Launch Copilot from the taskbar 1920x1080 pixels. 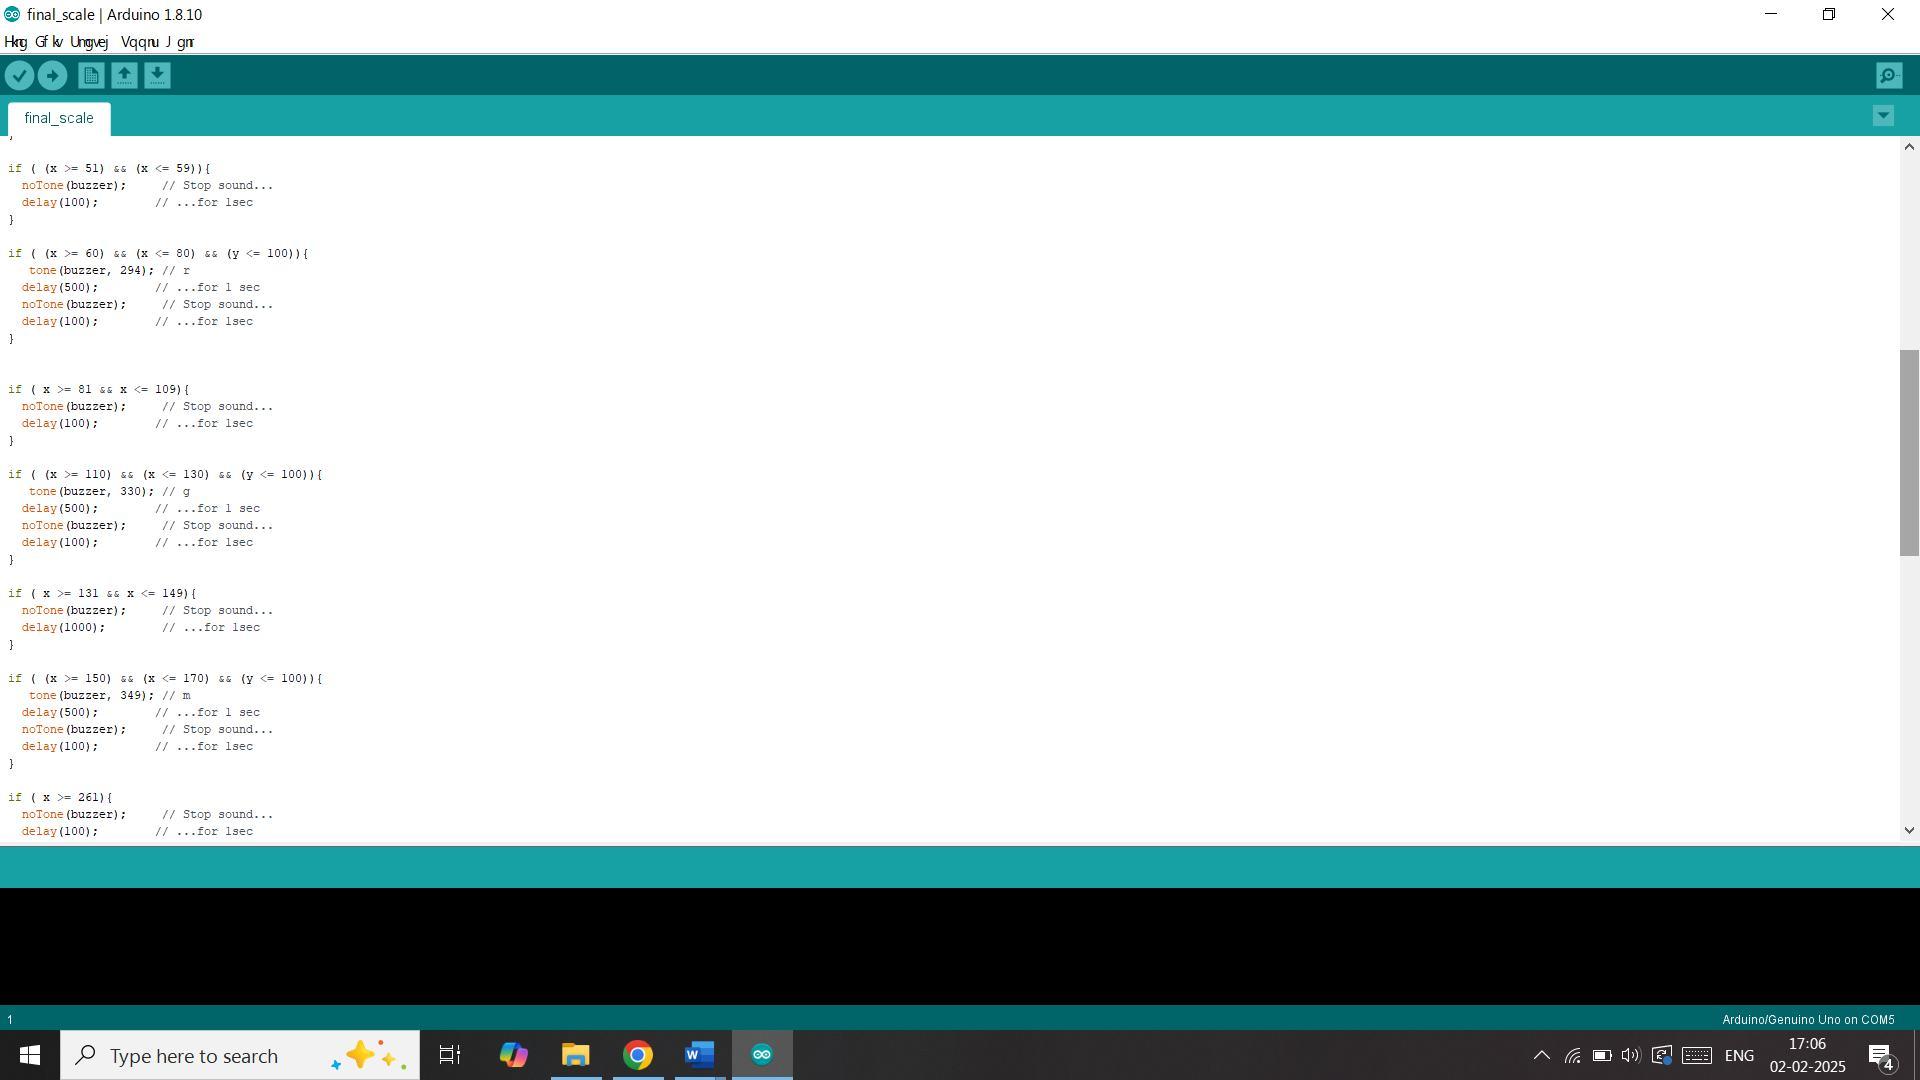(513, 1055)
